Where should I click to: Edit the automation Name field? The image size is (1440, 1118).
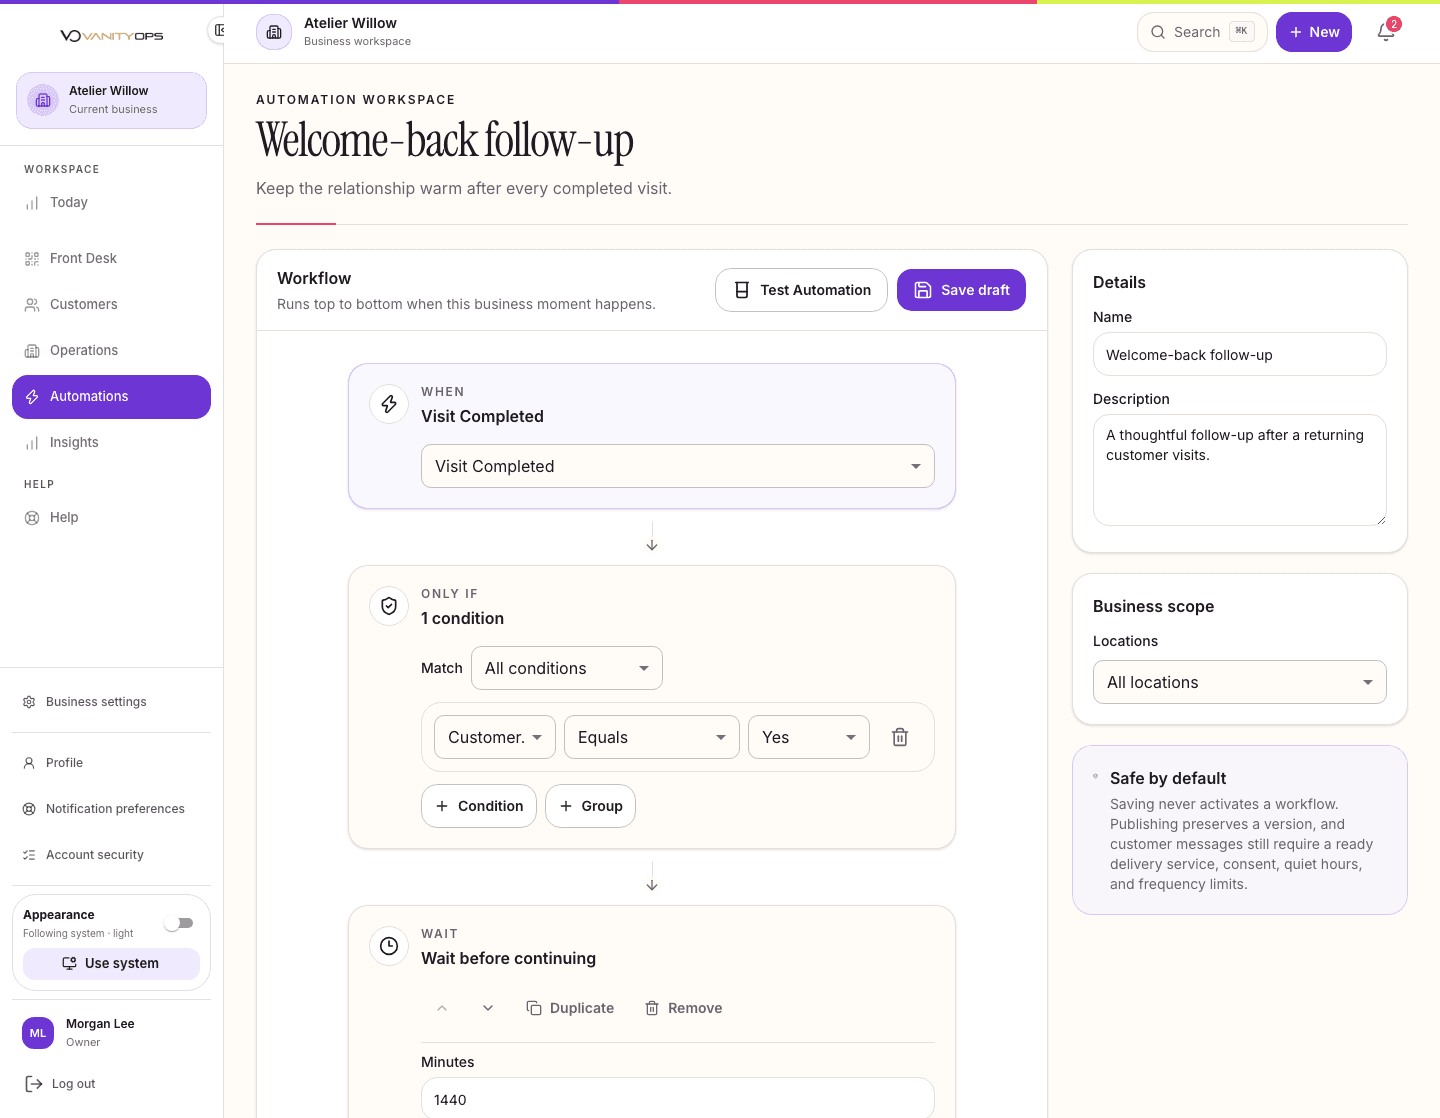1240,355
